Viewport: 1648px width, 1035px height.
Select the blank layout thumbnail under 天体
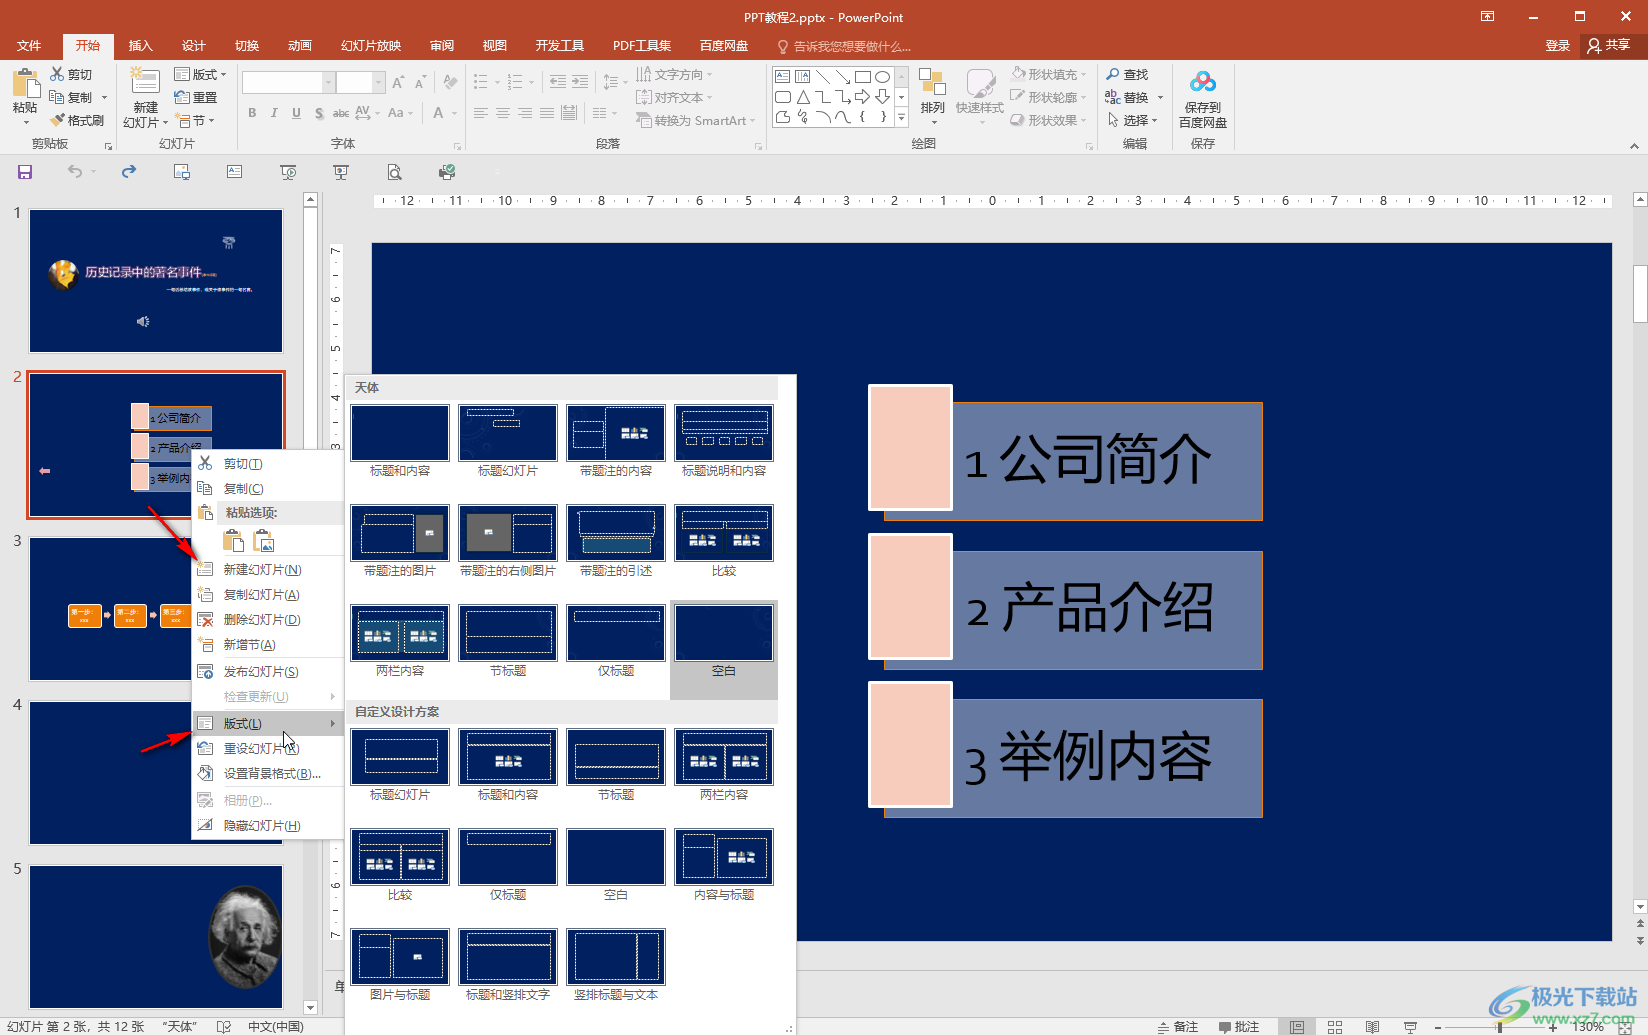tap(723, 640)
